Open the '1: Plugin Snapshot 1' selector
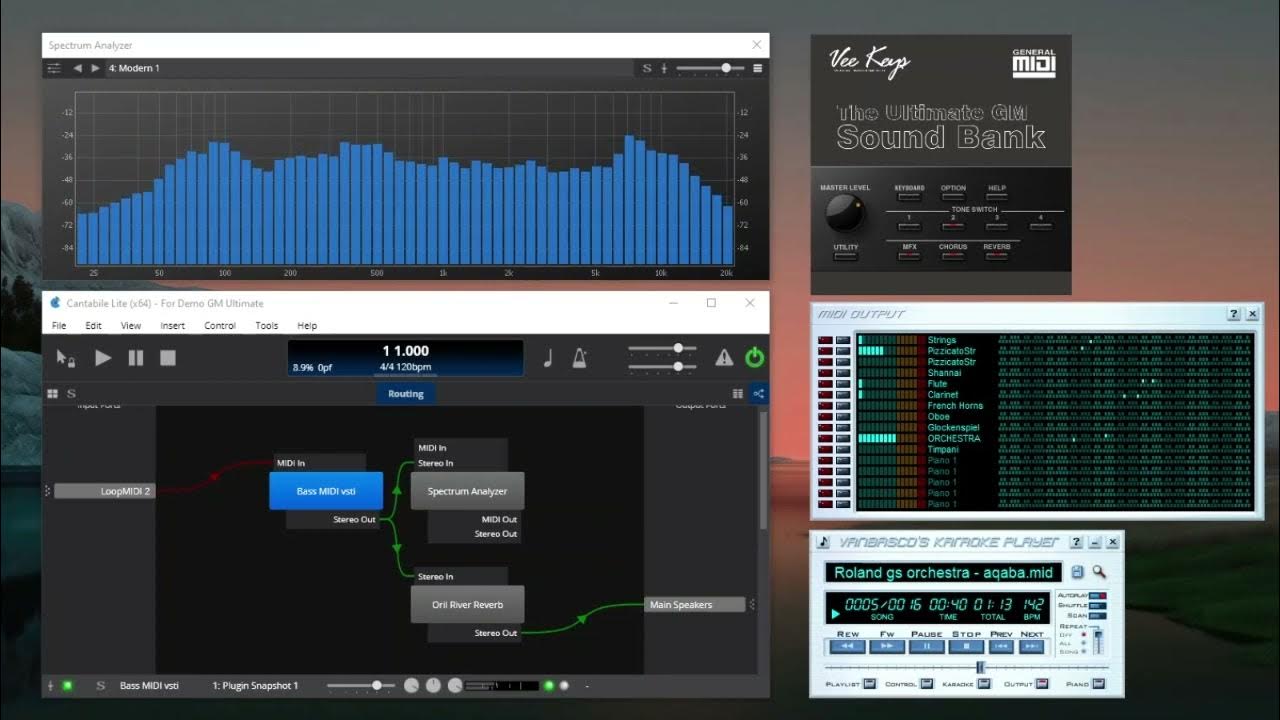The height and width of the screenshot is (720, 1280). click(255, 685)
